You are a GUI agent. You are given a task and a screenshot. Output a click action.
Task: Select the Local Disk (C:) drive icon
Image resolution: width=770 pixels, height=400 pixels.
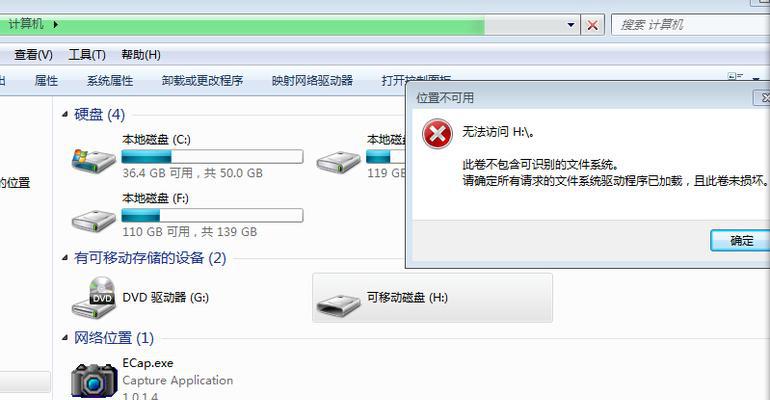tap(94, 160)
